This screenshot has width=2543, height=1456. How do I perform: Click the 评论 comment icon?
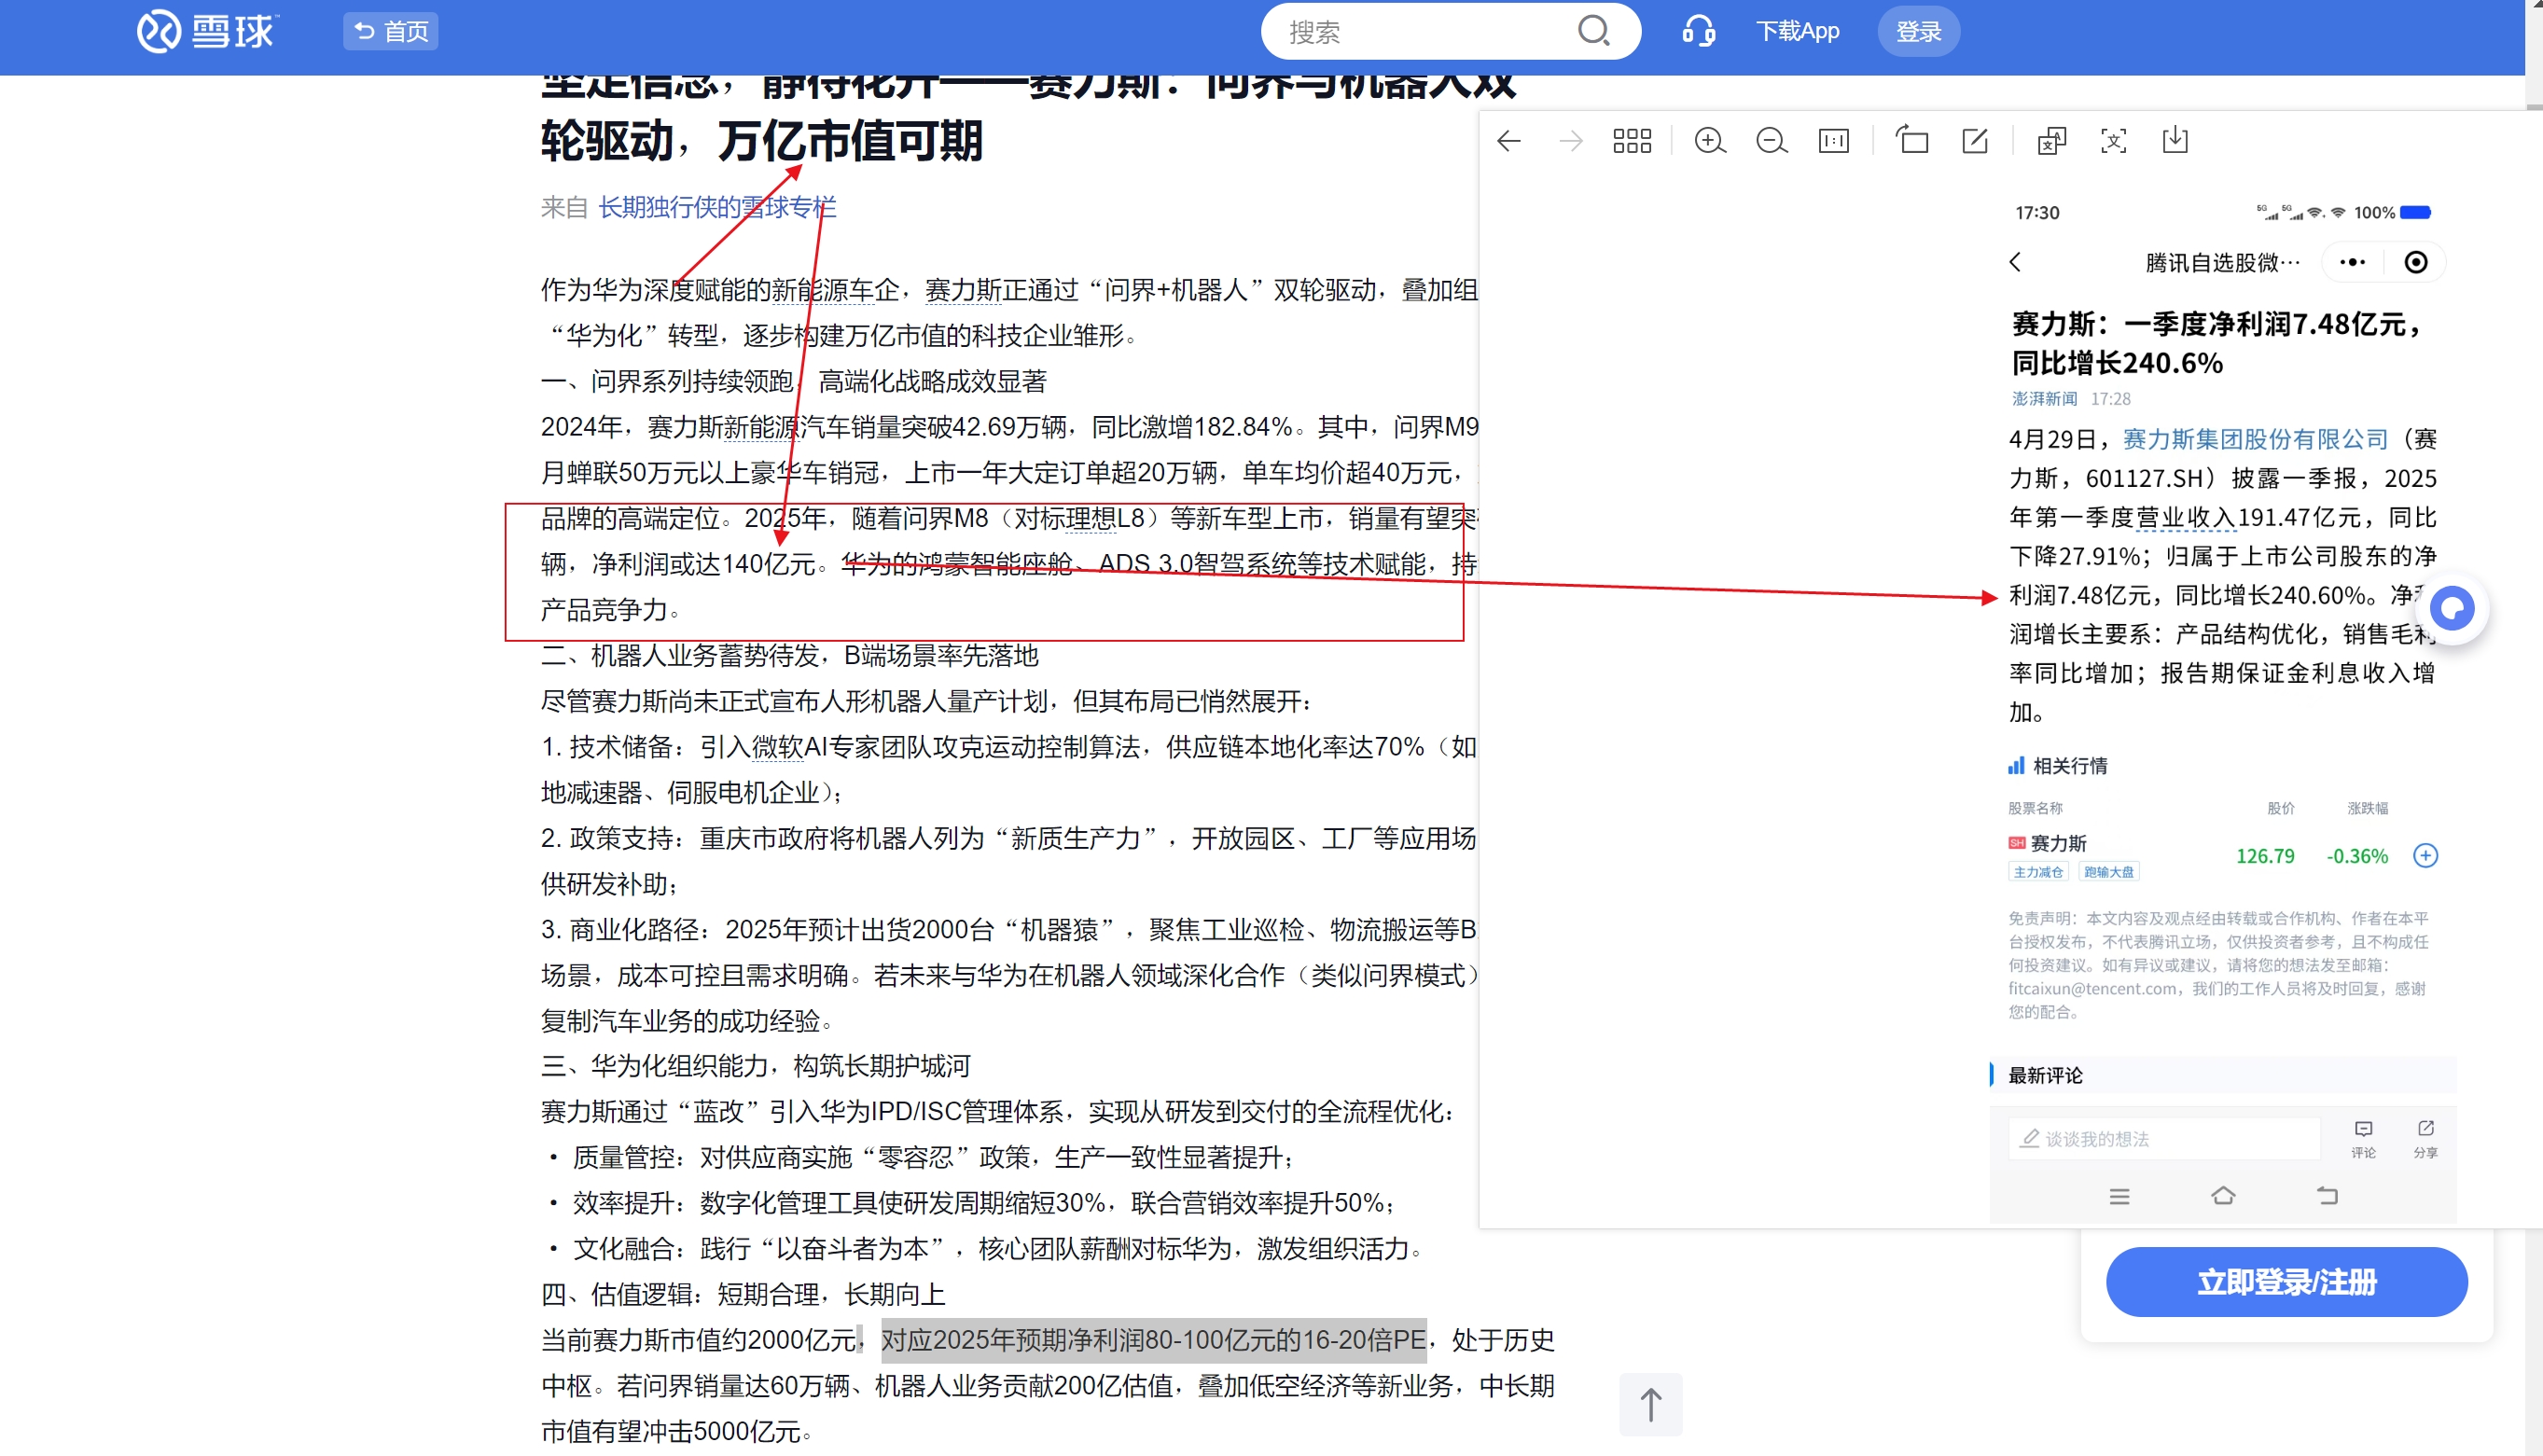(x=2364, y=1138)
